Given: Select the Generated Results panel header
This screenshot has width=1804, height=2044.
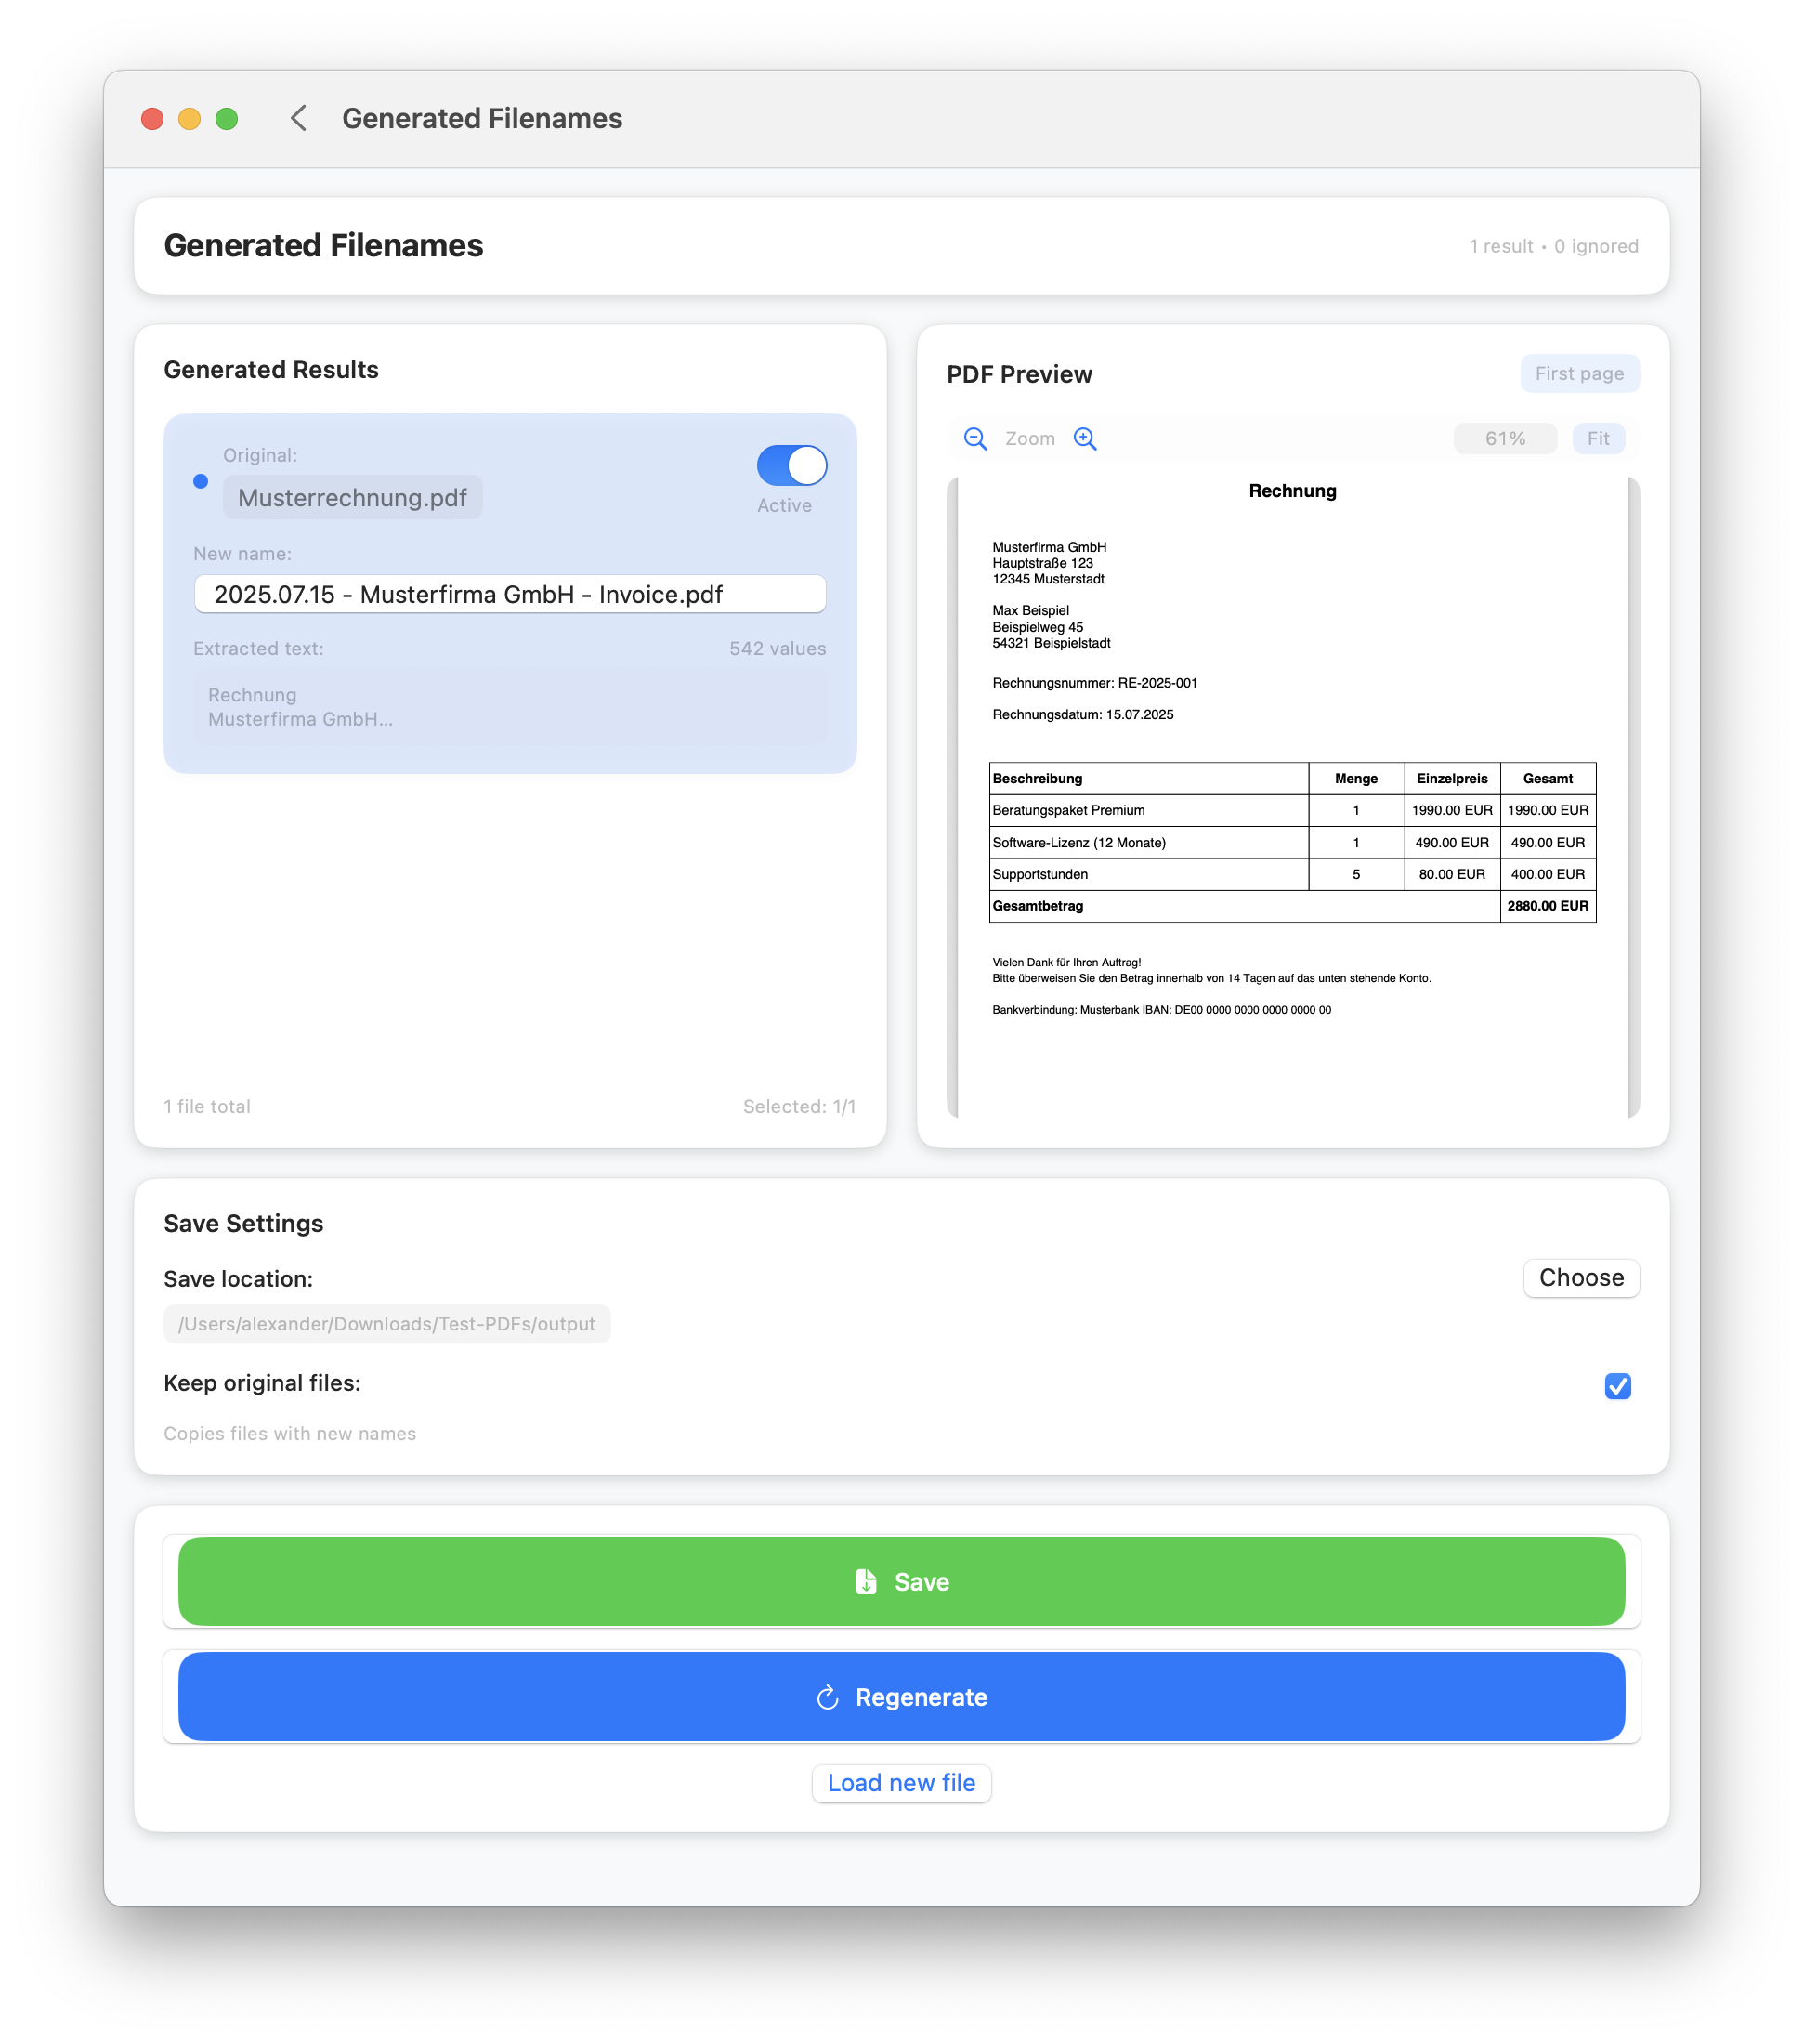Looking at the screenshot, I should [x=271, y=369].
